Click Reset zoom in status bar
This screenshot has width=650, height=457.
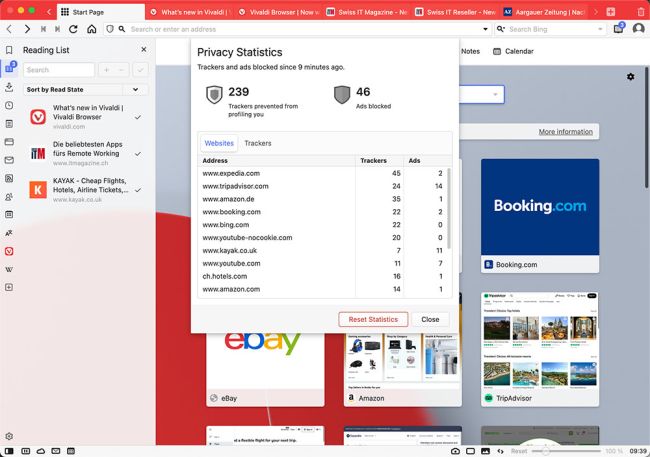point(519,451)
